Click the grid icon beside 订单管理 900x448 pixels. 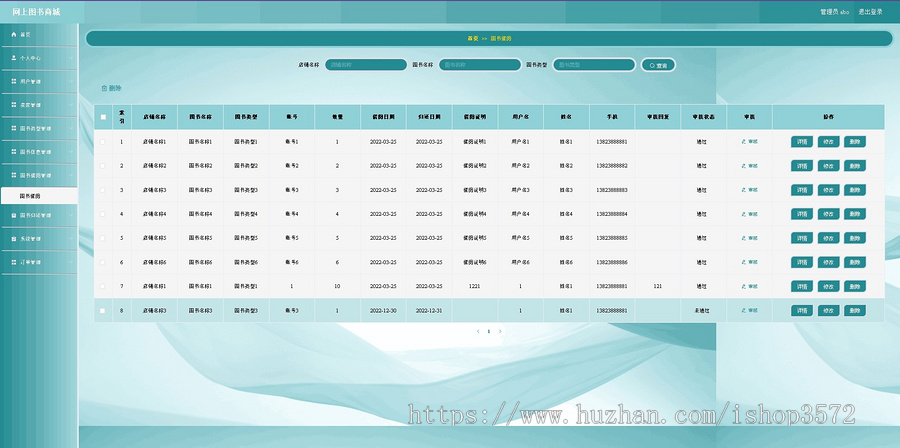tap(14, 262)
